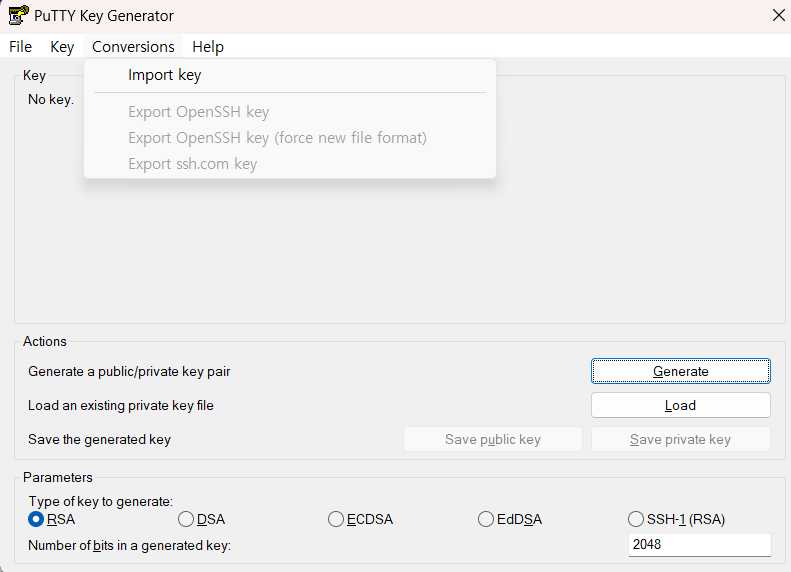Image resolution: width=791 pixels, height=572 pixels.
Task: Open the Help menu
Action: (208, 46)
